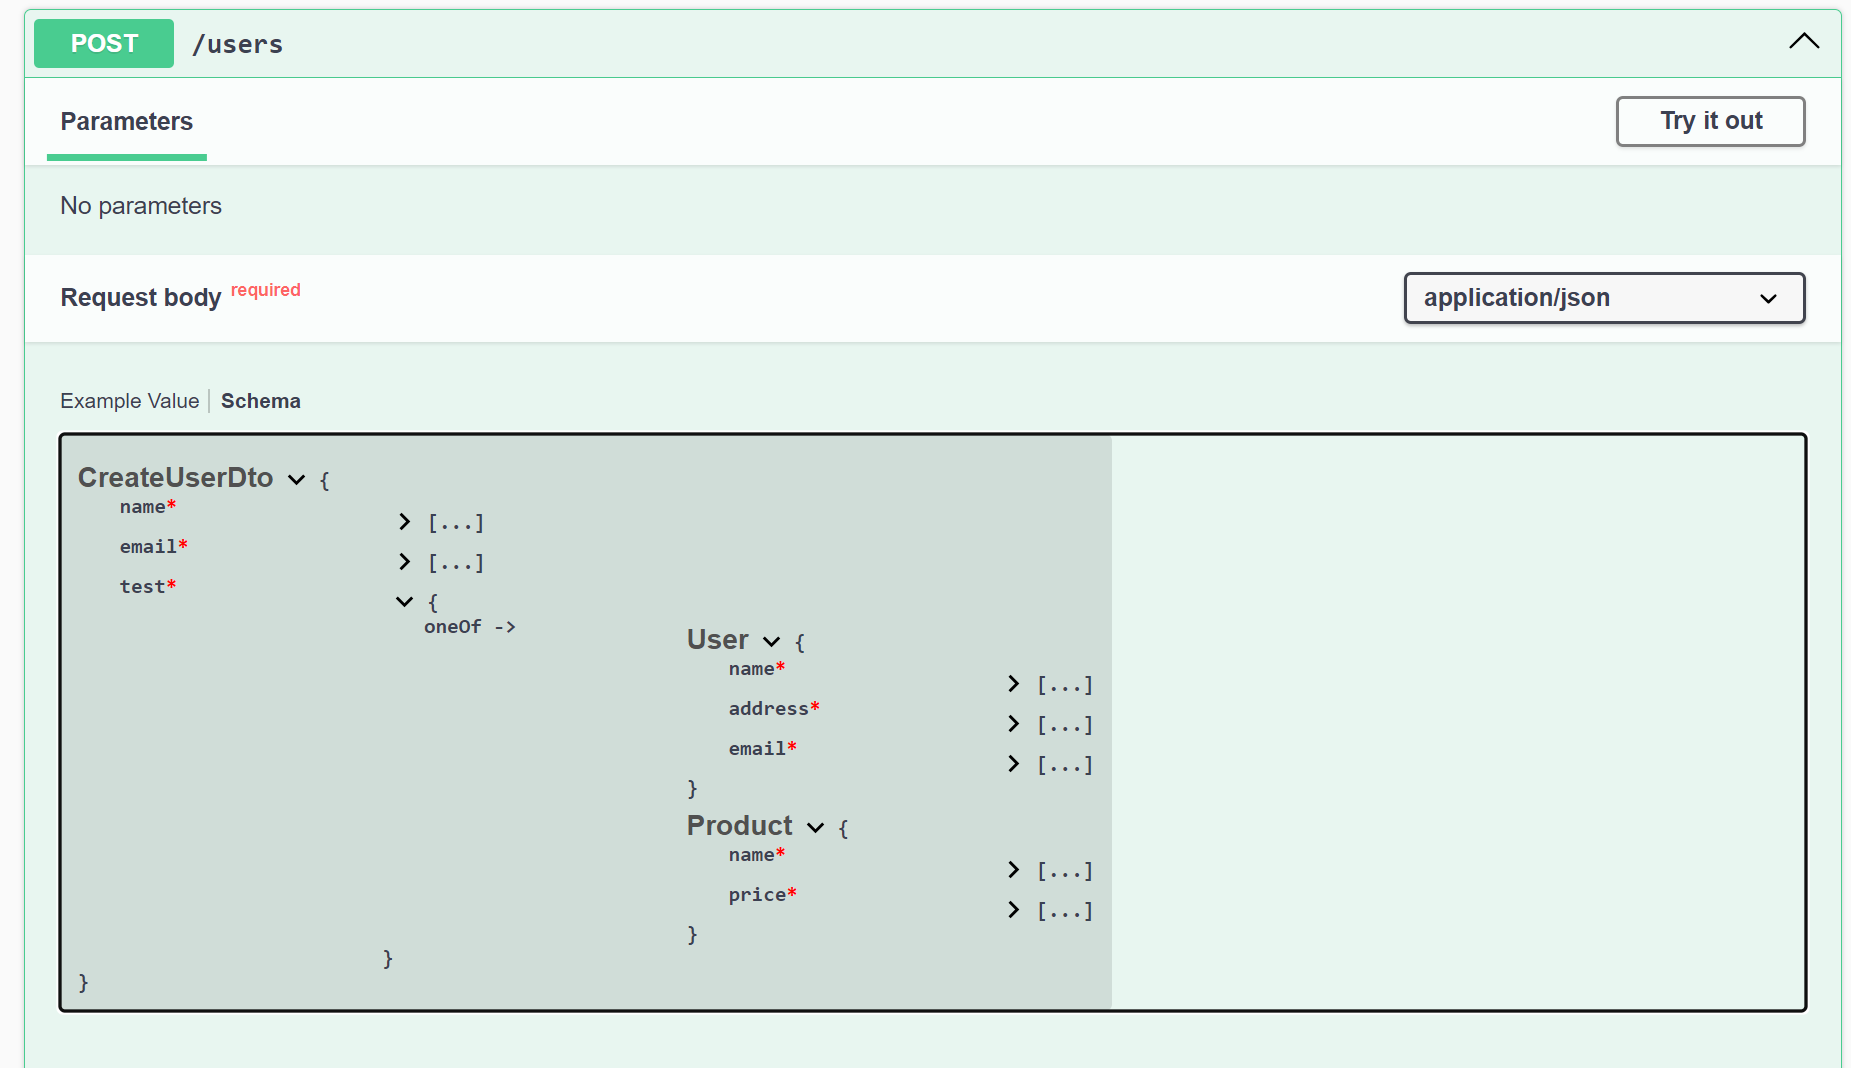Screen dimensions: 1851x1068
Task: Switch to the Example Value tab
Action: 130,401
